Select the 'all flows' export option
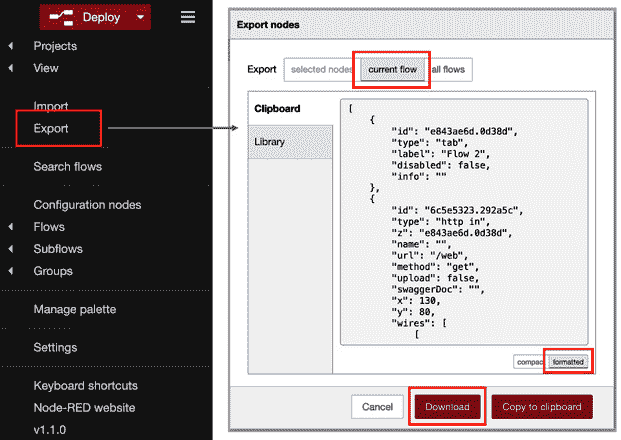 pyautogui.click(x=448, y=69)
